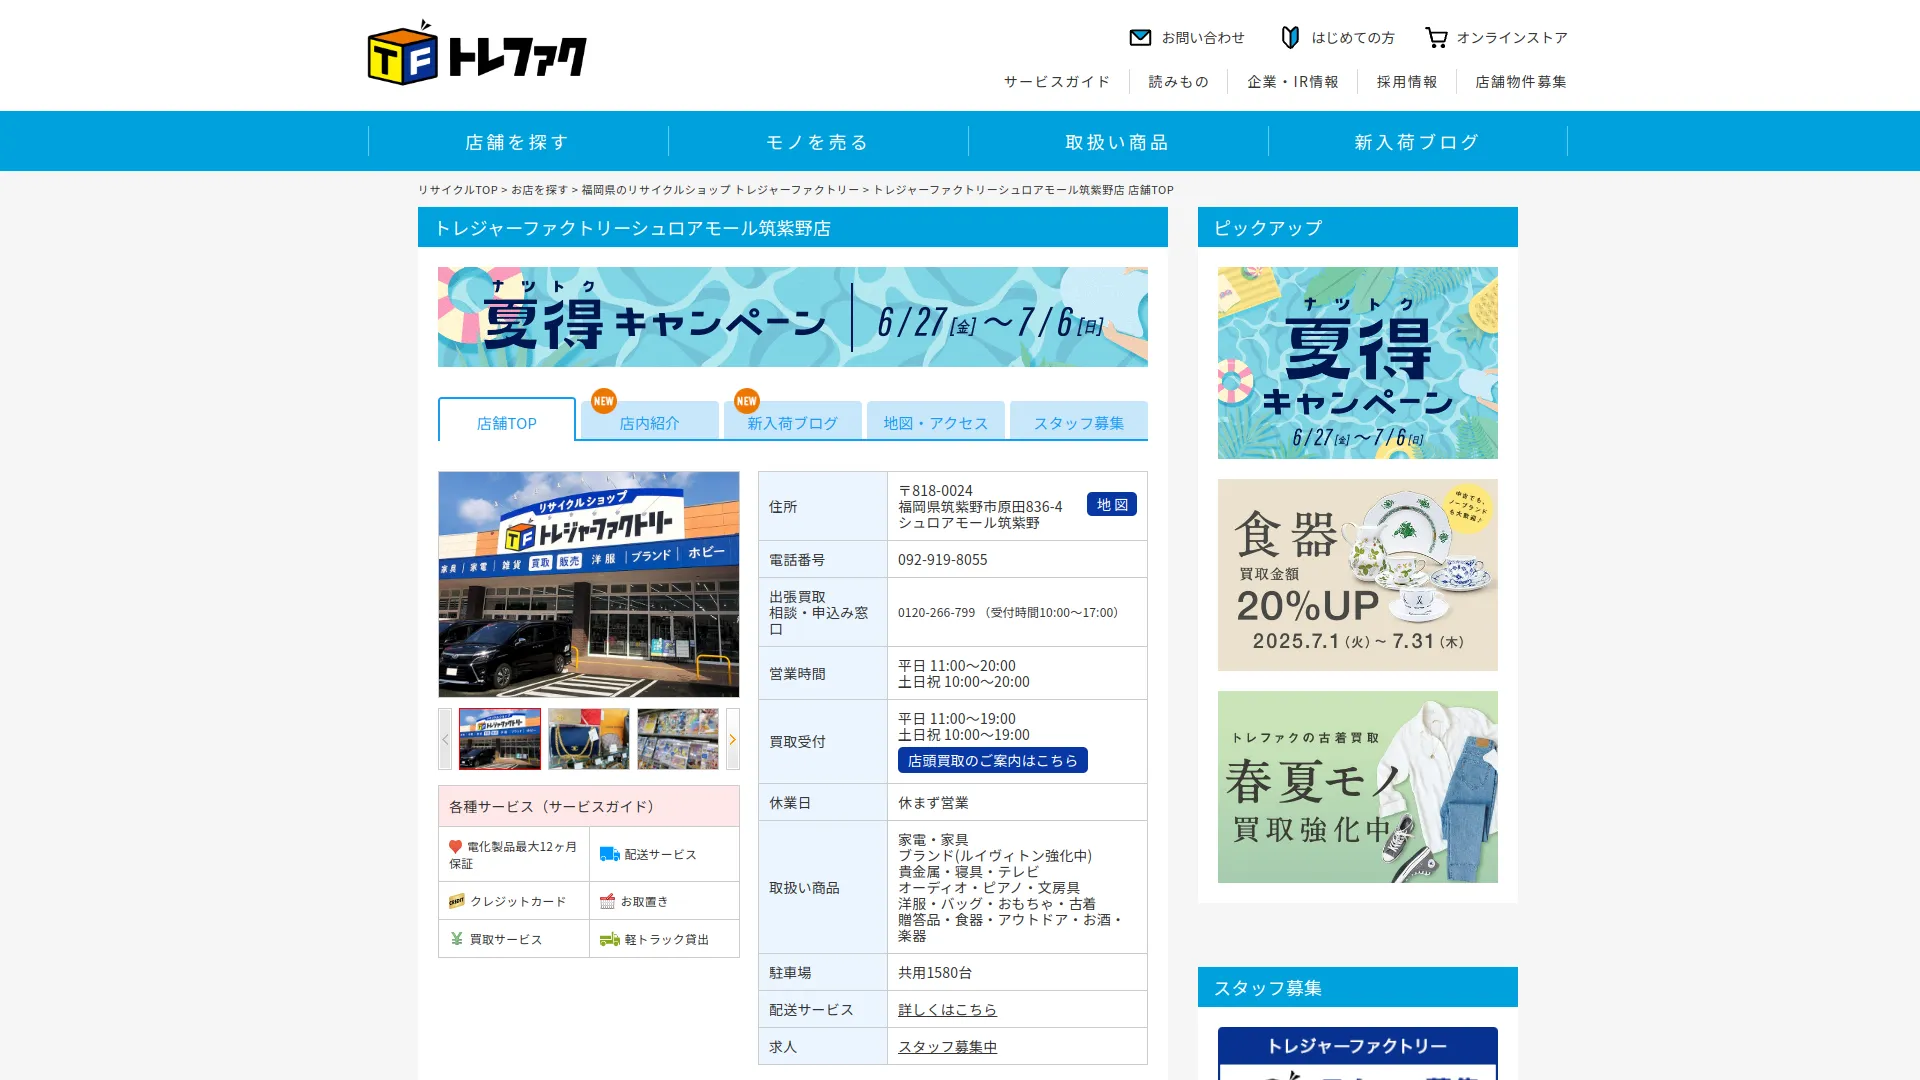Viewport: 1920px width, 1080px height.
Task: Click the toll-free number 0120-266-799
Action: point(936,612)
